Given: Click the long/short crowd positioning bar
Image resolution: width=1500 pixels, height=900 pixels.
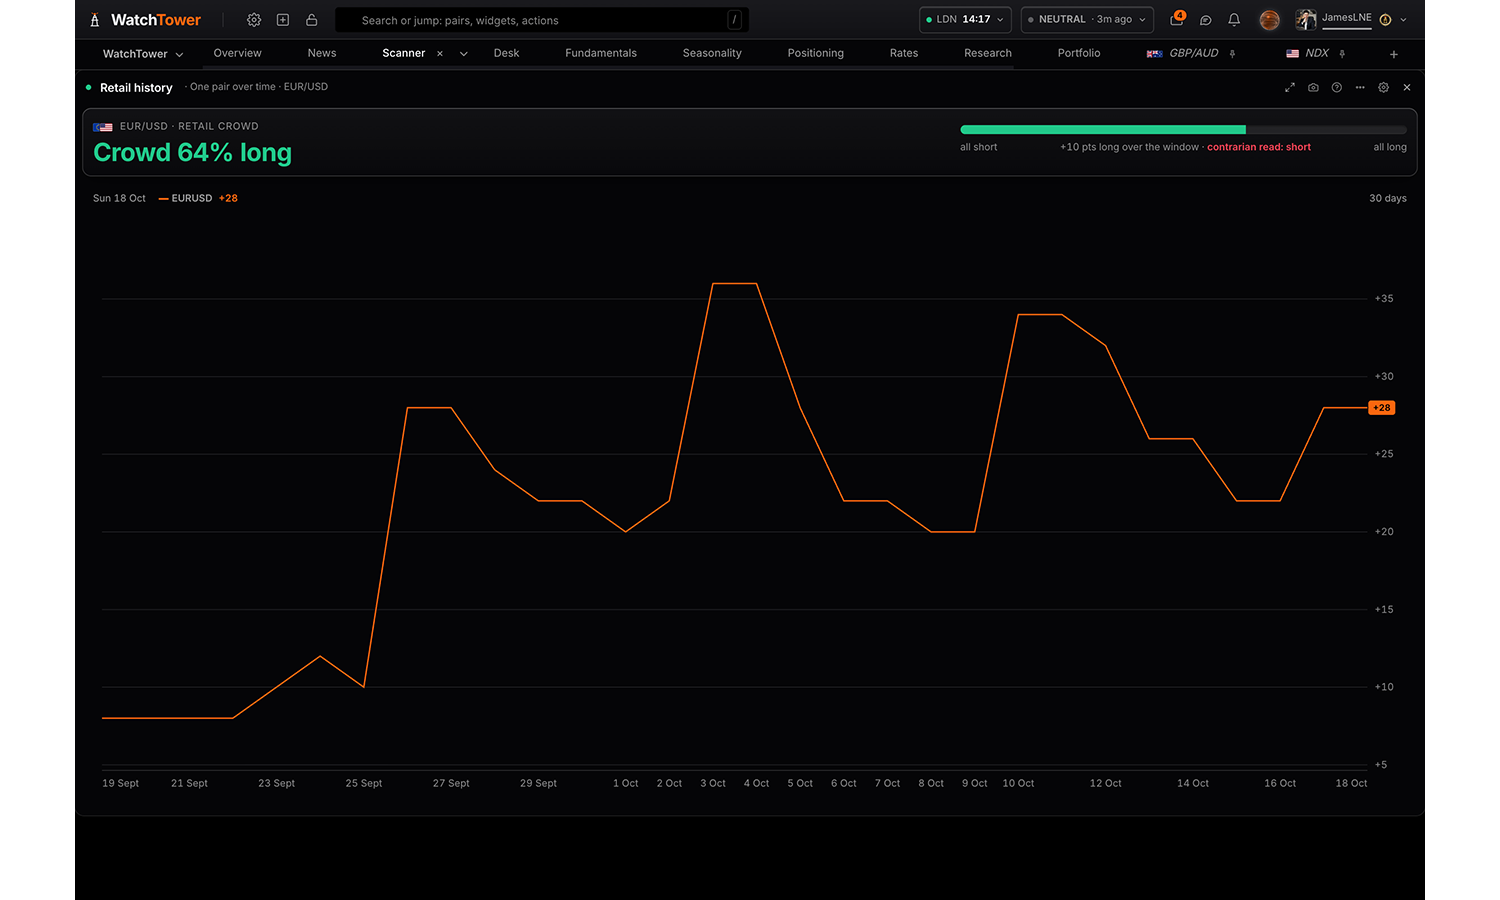Looking at the screenshot, I should [x=1183, y=130].
